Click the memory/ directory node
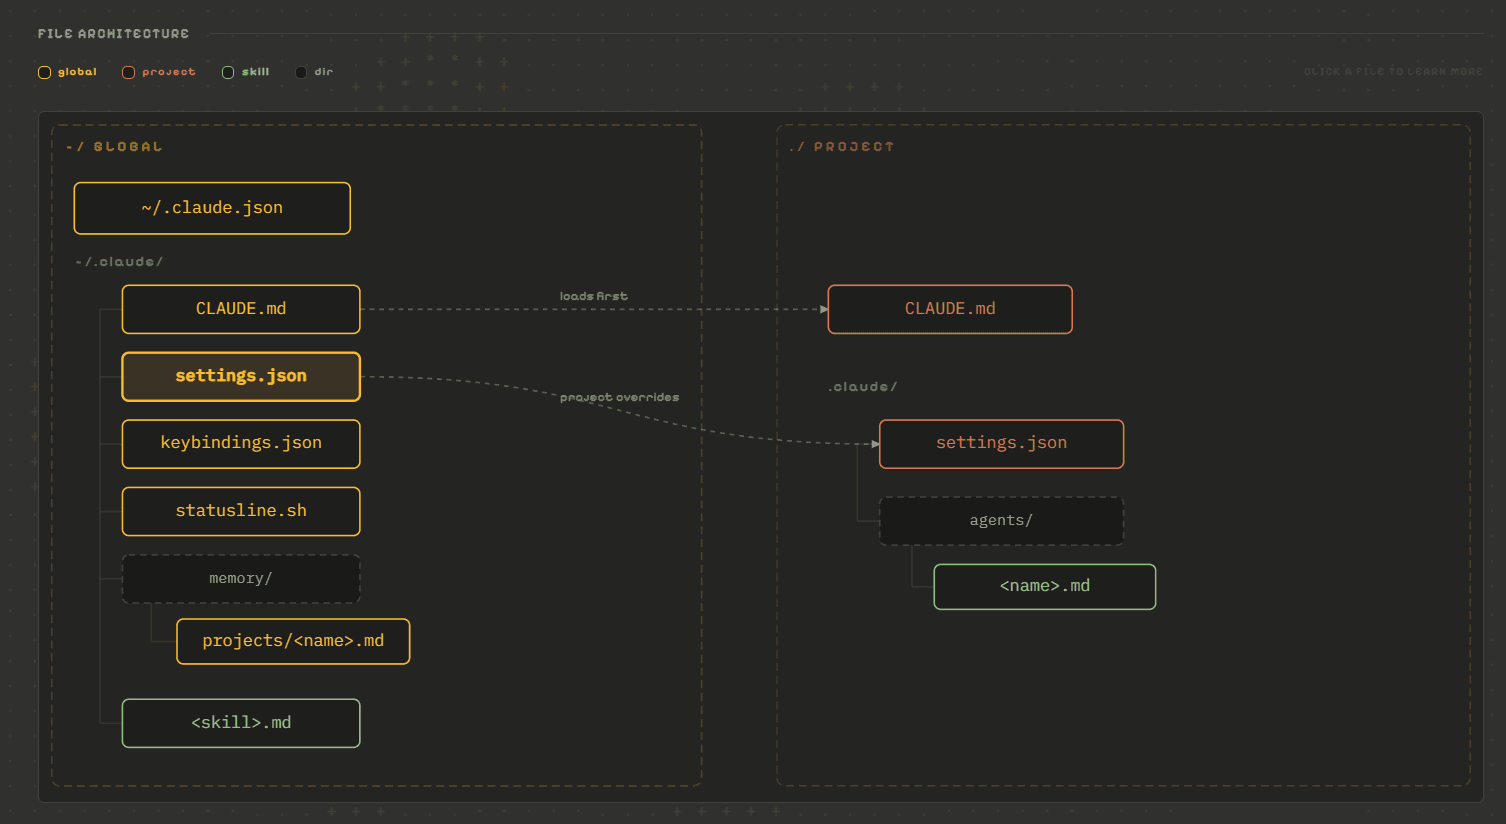The width and height of the screenshot is (1506, 824). tap(241, 579)
